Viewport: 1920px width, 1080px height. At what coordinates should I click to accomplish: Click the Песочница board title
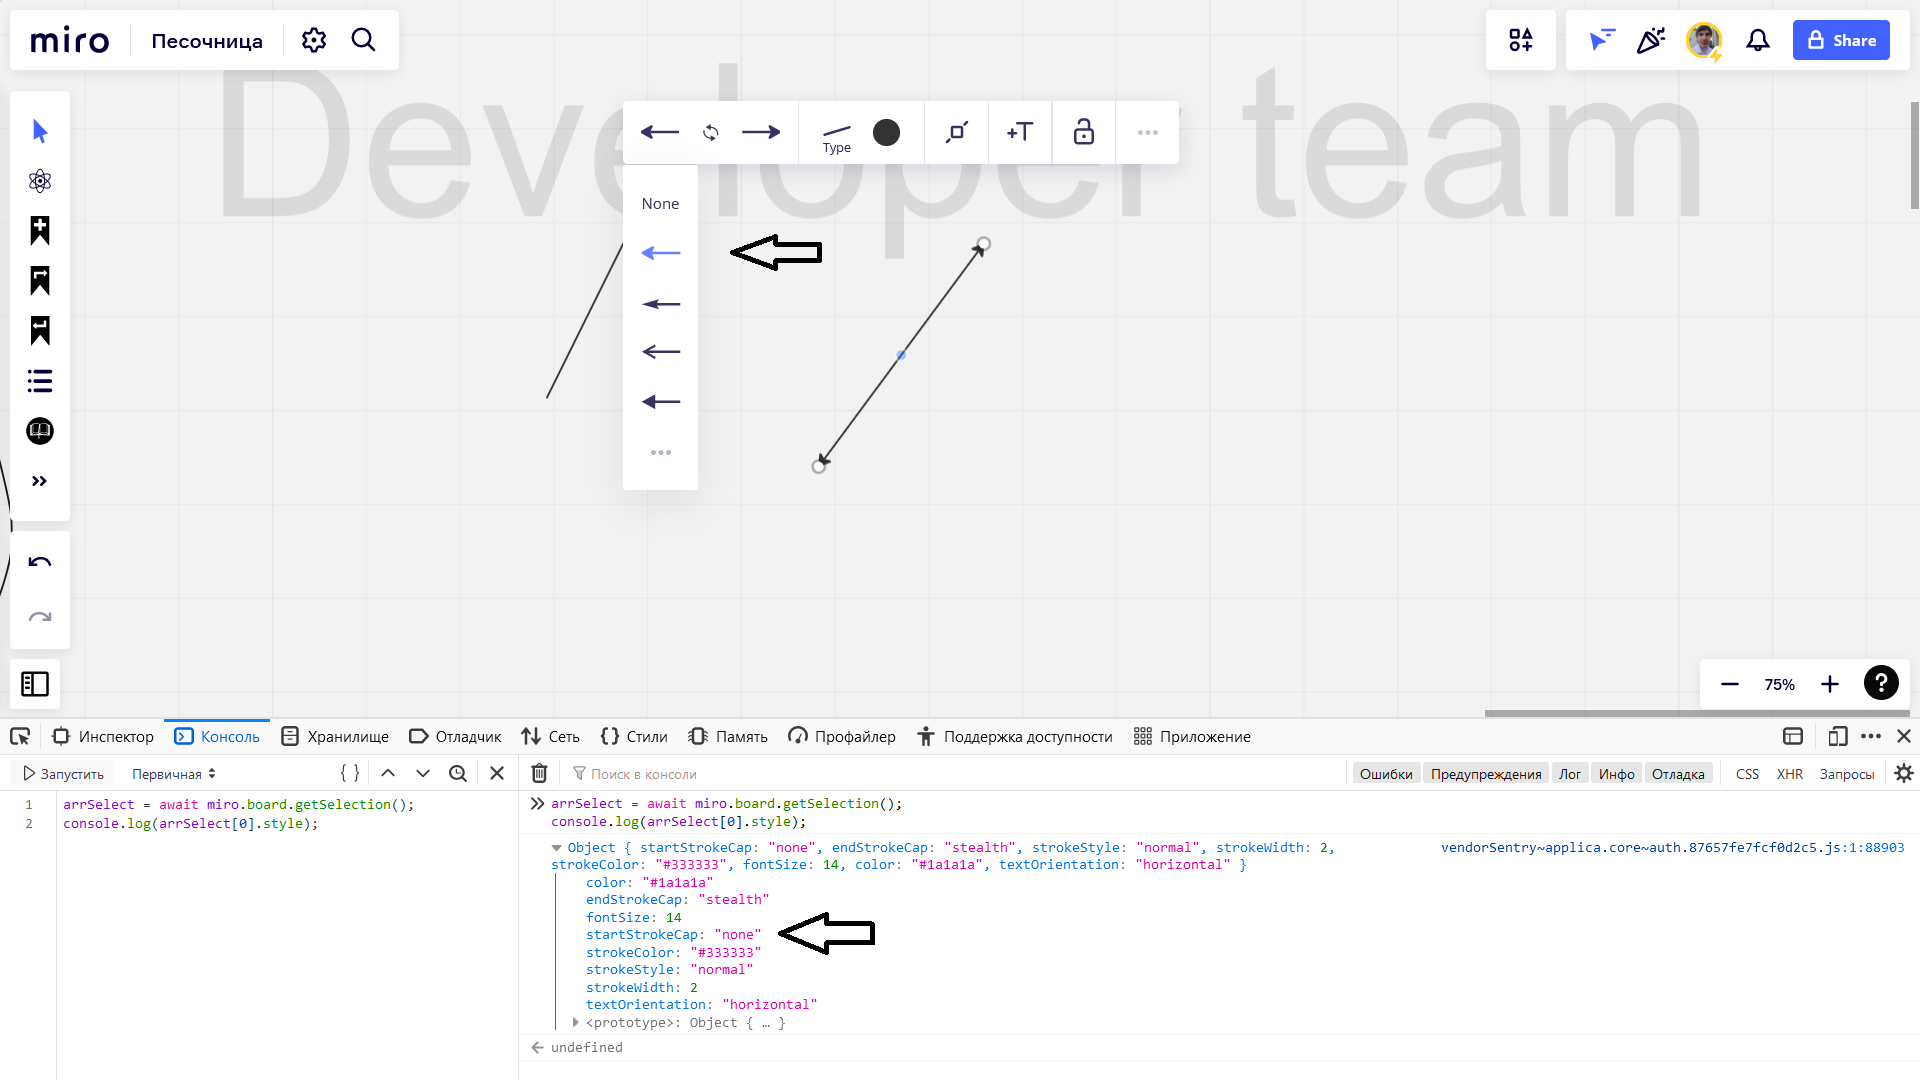[207, 41]
